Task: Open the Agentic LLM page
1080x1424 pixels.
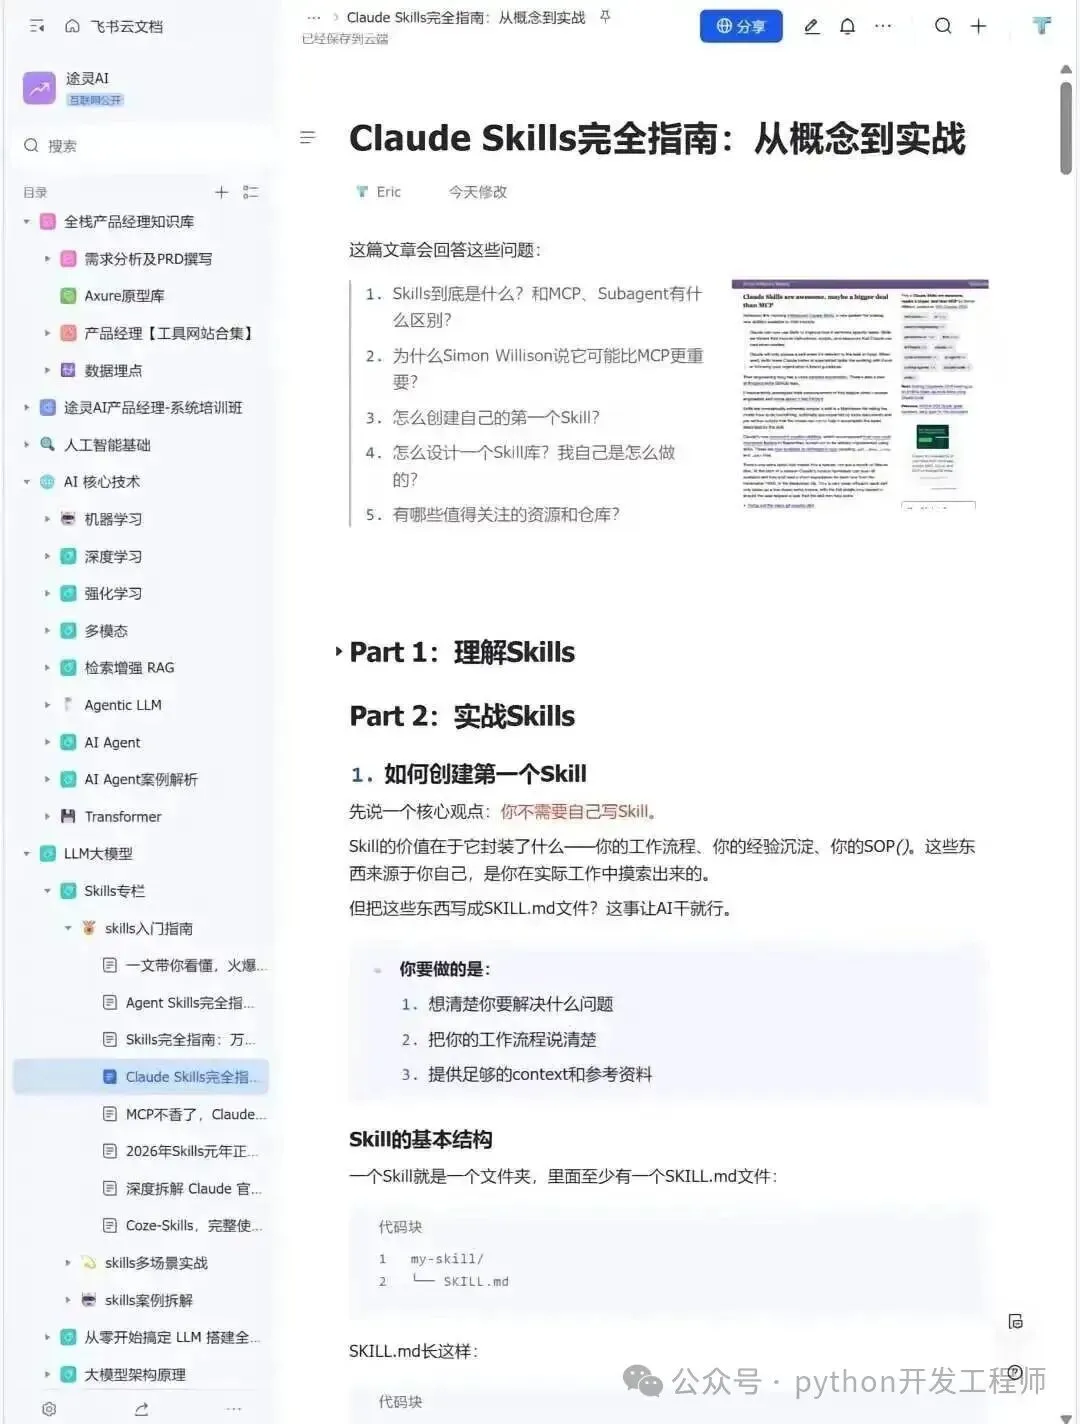Action: click(x=122, y=705)
